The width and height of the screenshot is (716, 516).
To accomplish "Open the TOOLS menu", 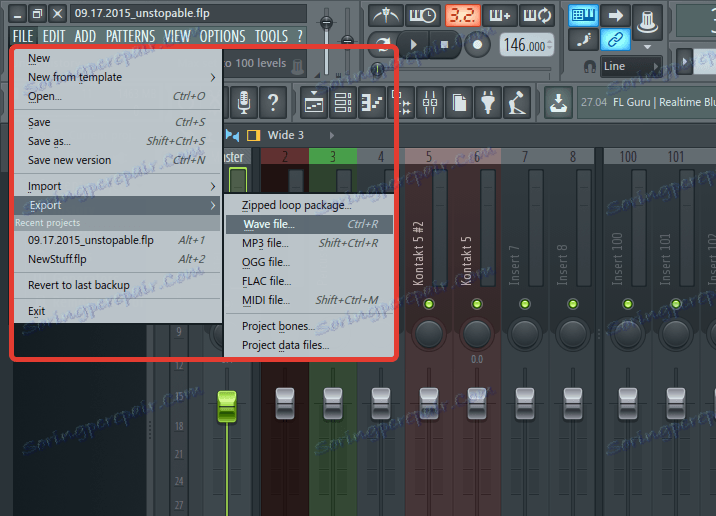I will click(271, 36).
